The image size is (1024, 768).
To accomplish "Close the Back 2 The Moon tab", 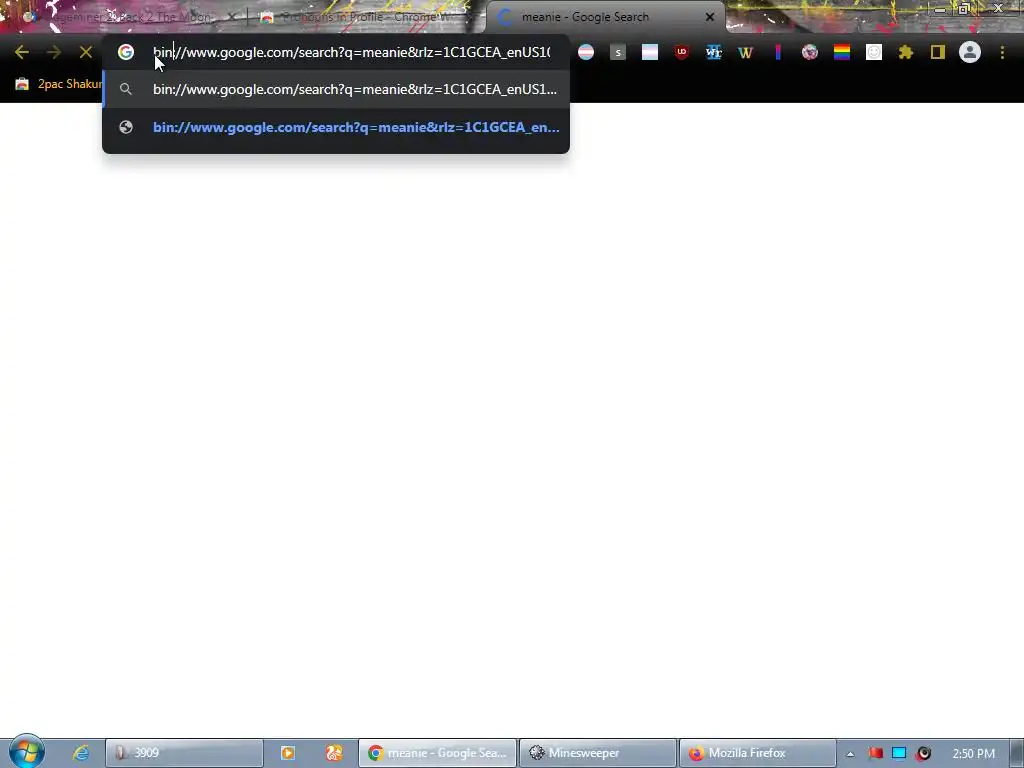I will (x=231, y=17).
